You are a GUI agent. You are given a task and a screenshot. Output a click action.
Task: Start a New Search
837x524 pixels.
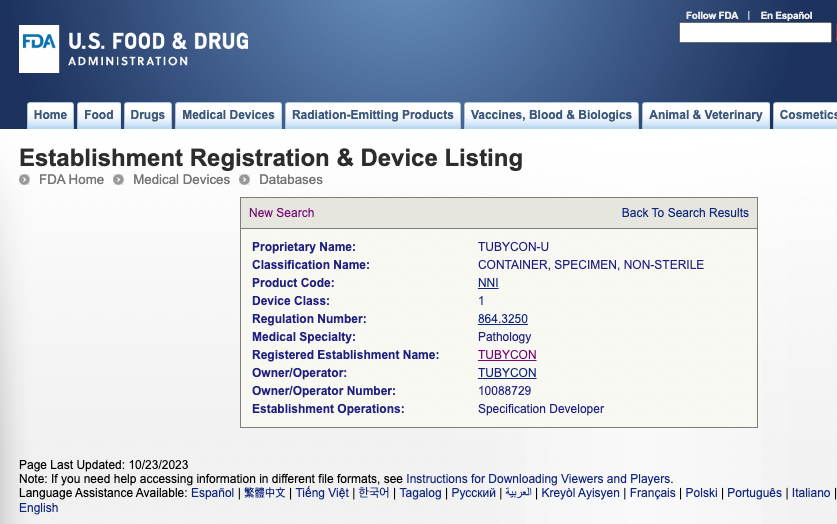[281, 213]
